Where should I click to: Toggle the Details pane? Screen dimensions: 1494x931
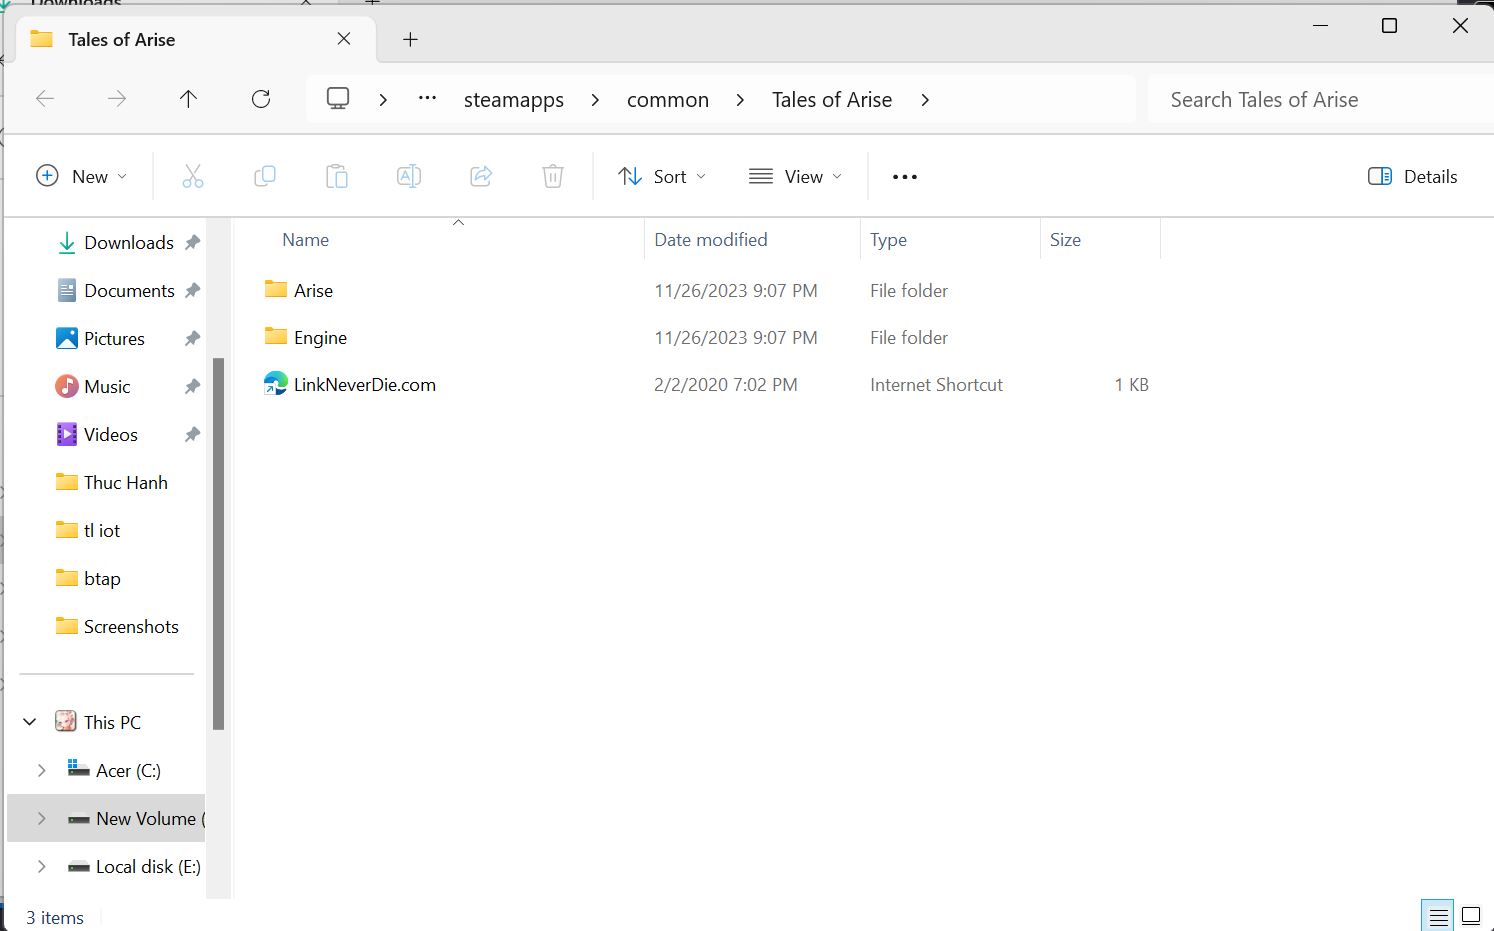[1412, 177]
